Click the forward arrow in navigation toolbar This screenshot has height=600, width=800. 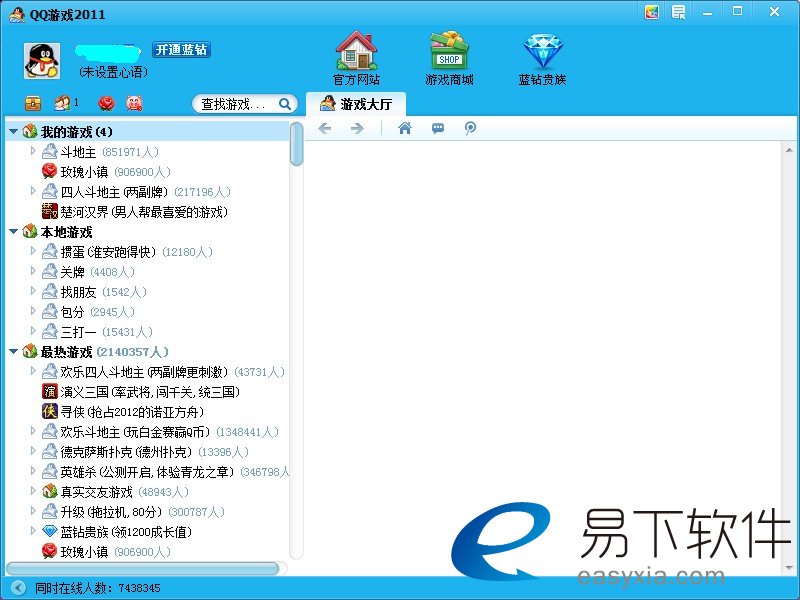(x=357, y=128)
